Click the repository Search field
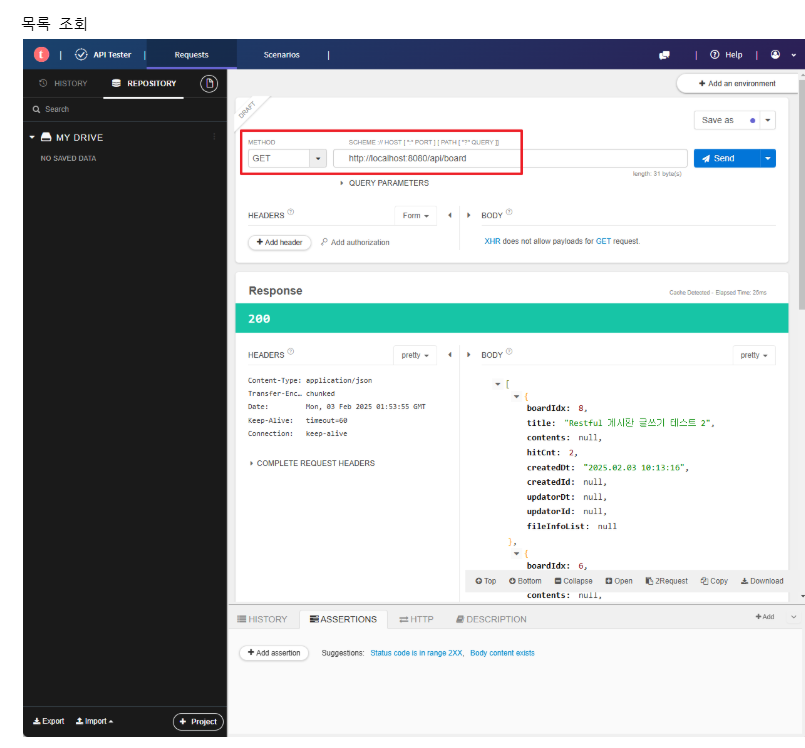Image resolution: width=805 pixels, height=748 pixels. (125, 109)
